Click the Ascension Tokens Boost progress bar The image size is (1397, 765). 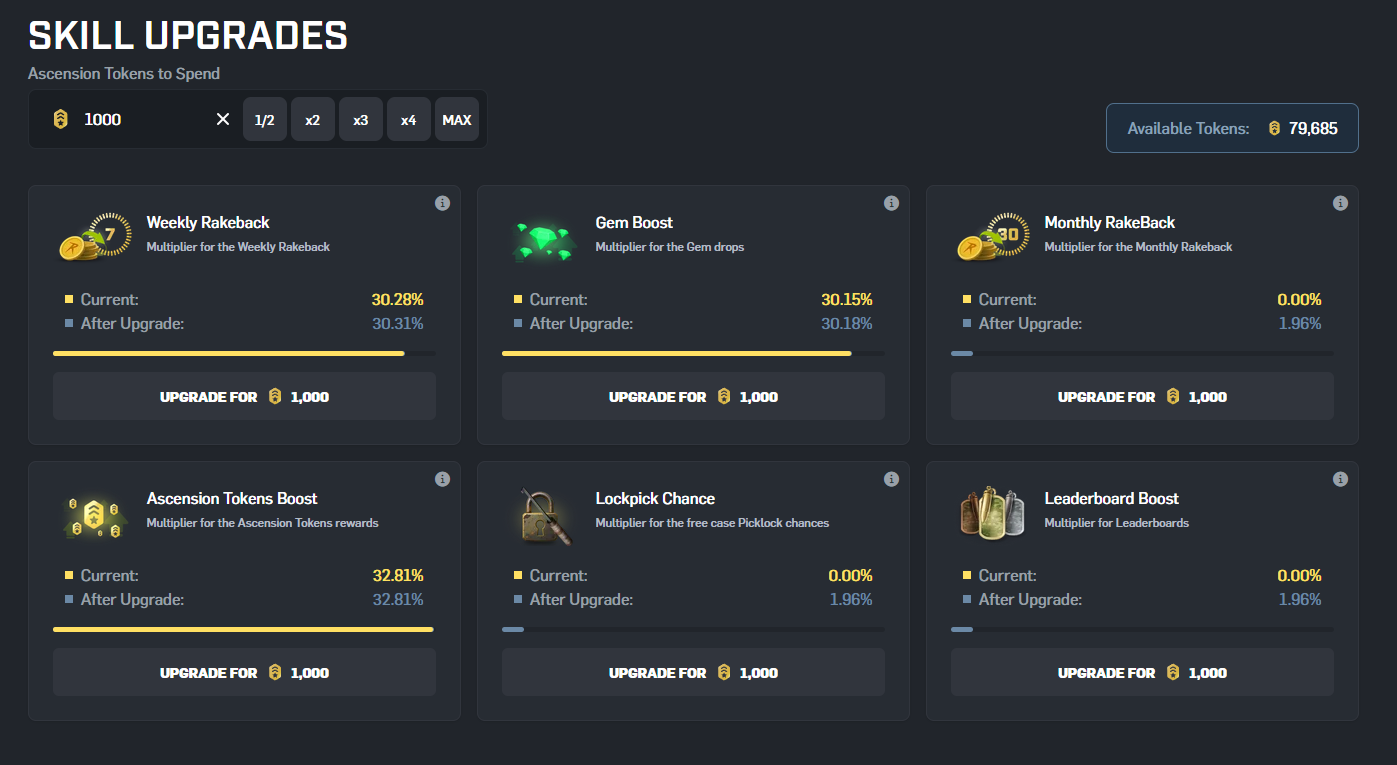tap(243, 629)
